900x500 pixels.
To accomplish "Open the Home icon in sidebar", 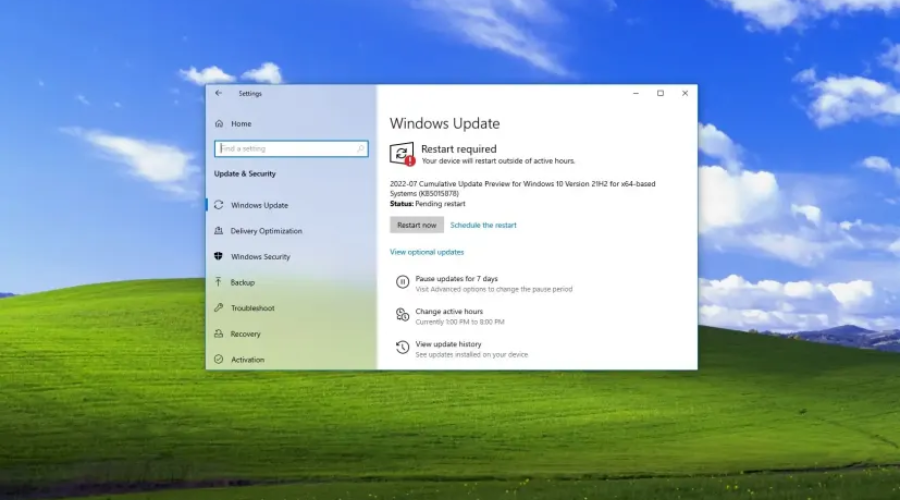I will pos(219,123).
